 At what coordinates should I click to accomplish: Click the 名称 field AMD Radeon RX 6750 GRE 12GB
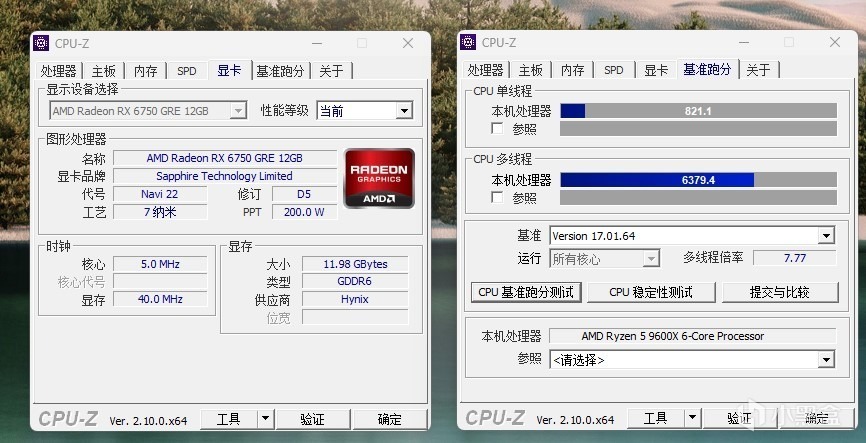click(x=225, y=158)
